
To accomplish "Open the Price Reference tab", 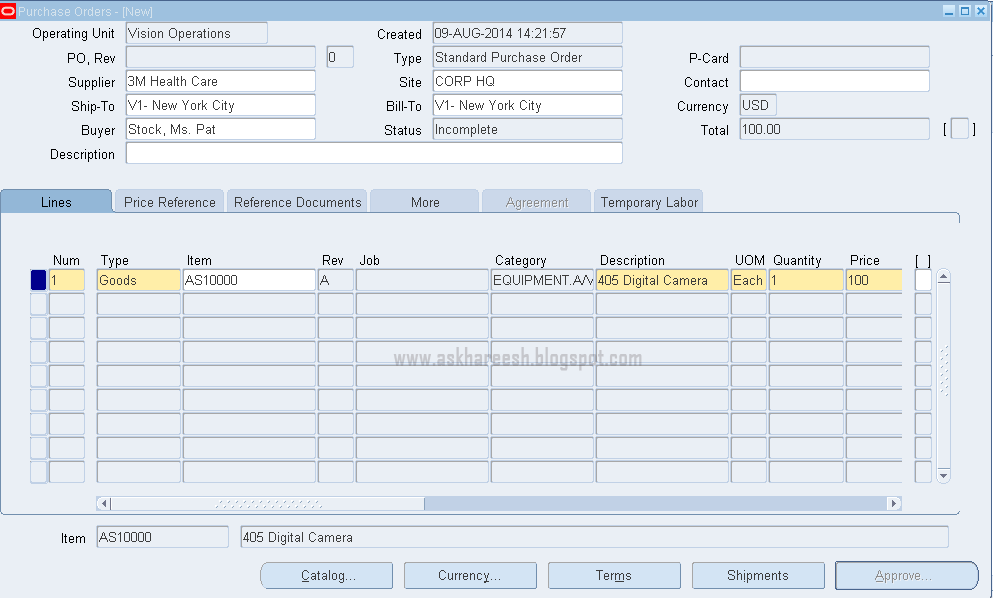I will pyautogui.click(x=169, y=202).
